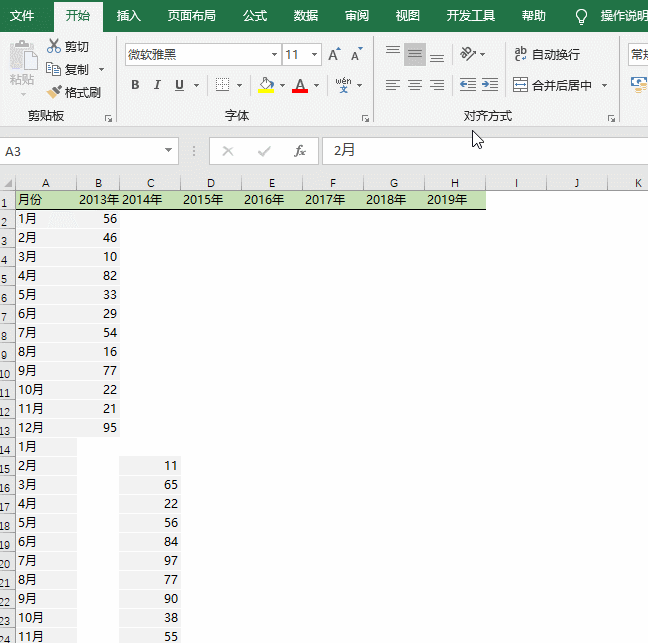This screenshot has height=643, width=648.
Task: Open the Formulas (公式) tab
Action: coord(254,15)
